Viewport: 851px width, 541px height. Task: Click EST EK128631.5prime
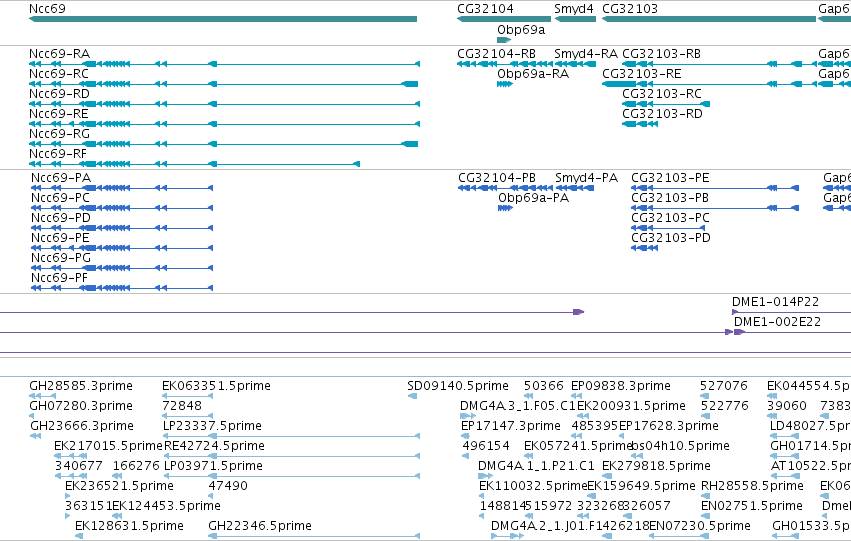129,526
